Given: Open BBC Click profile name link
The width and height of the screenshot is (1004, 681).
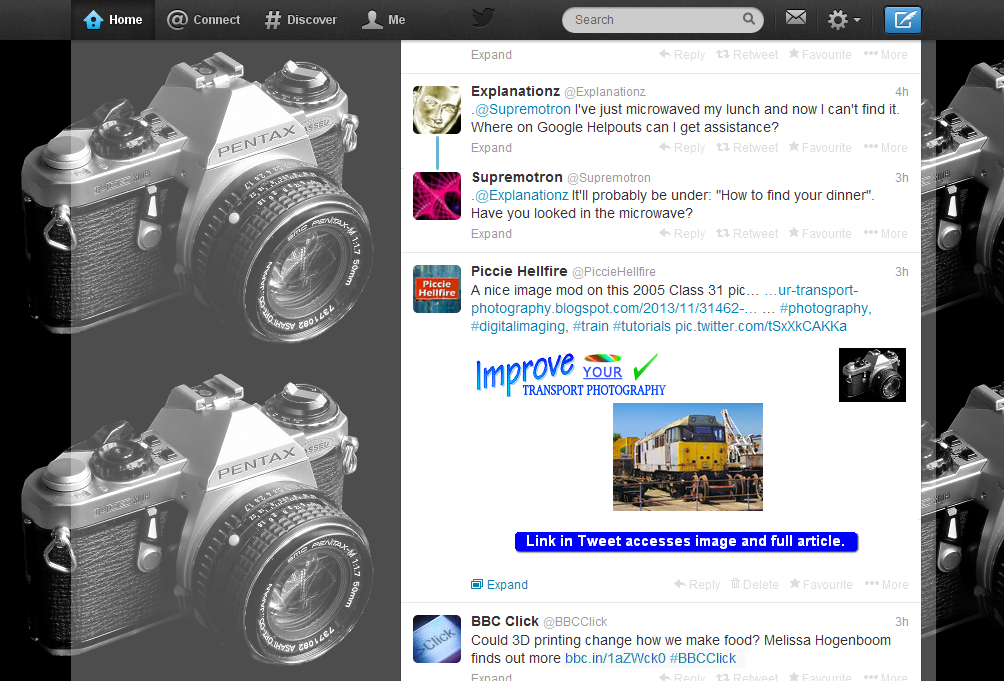Looking at the screenshot, I should point(505,621).
